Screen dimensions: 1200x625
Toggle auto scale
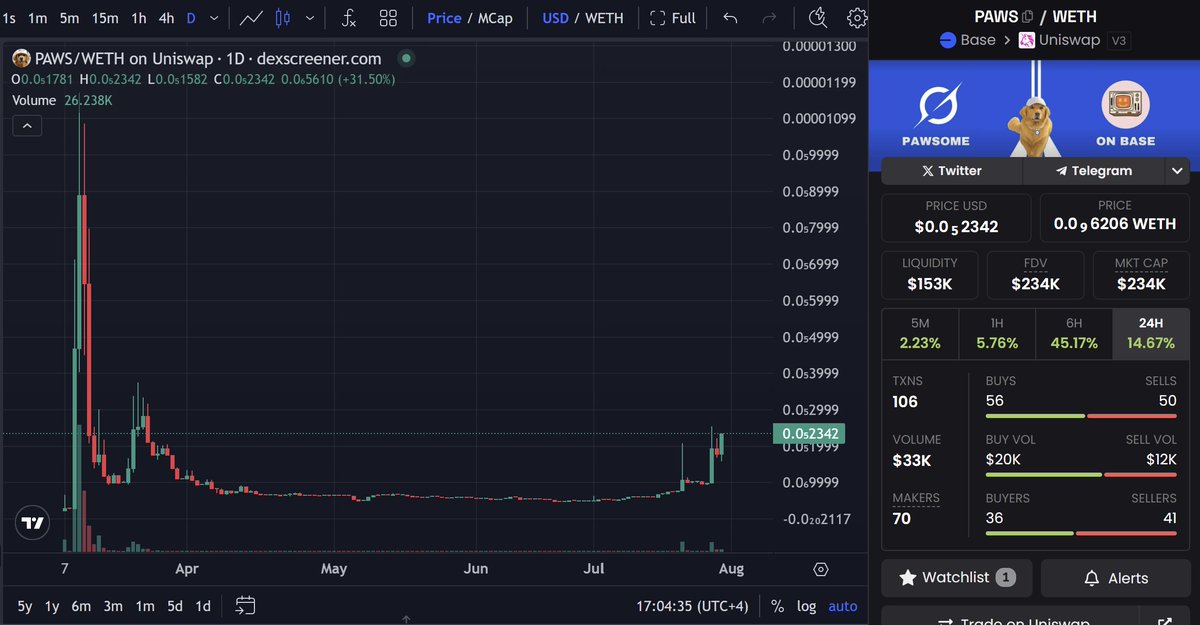click(x=843, y=606)
